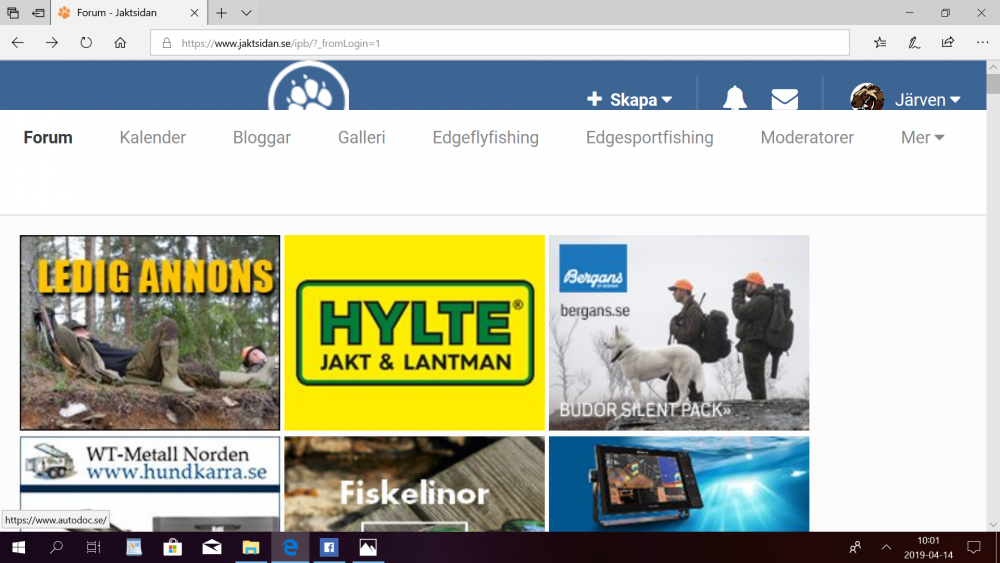The height and width of the screenshot is (563, 1000).
Task: Open the Järven user menu
Action: (x=906, y=99)
